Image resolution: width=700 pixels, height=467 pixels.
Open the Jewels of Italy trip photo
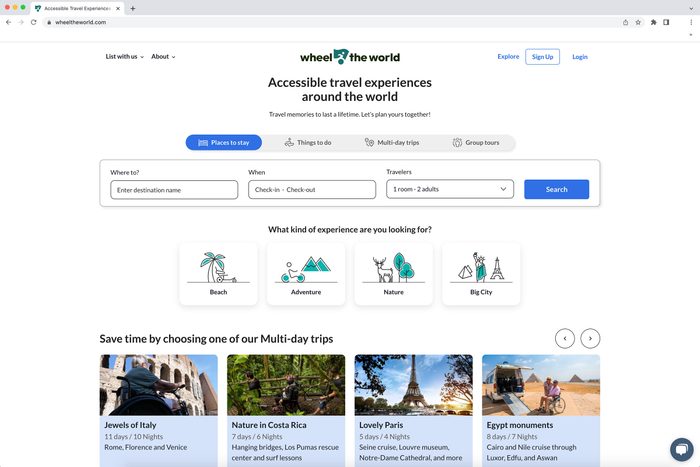[x=158, y=385]
